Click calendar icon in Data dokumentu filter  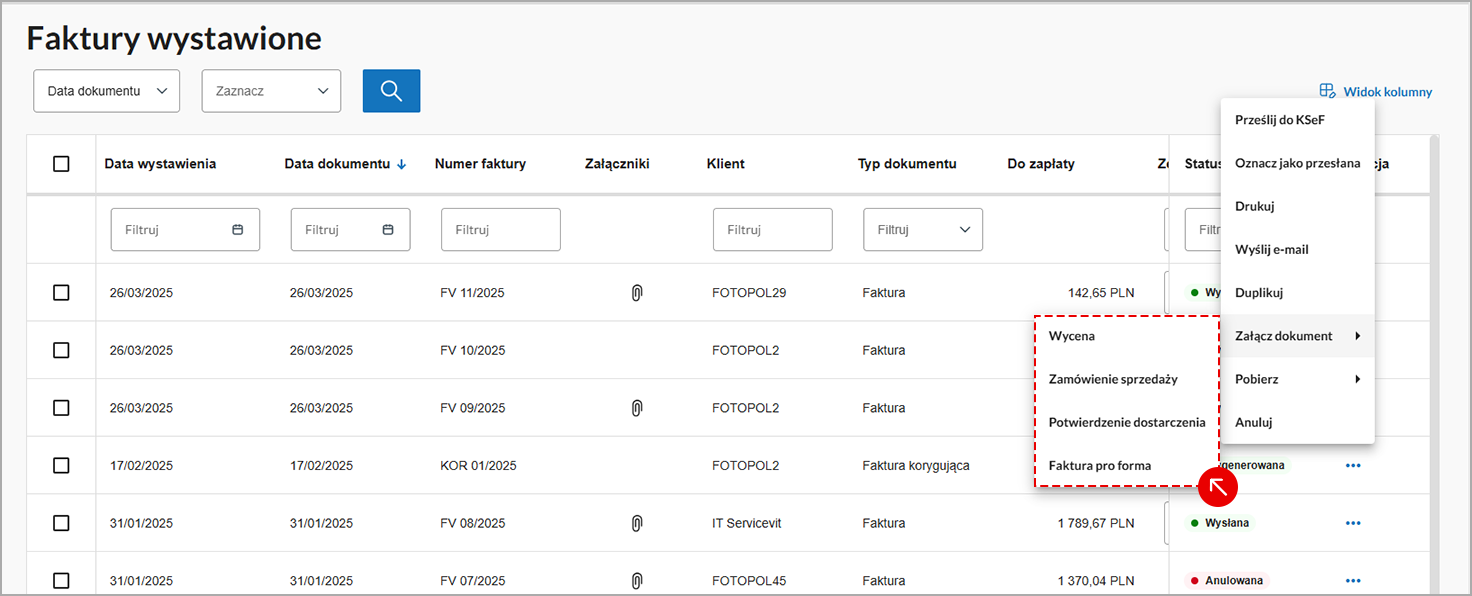[x=388, y=230]
